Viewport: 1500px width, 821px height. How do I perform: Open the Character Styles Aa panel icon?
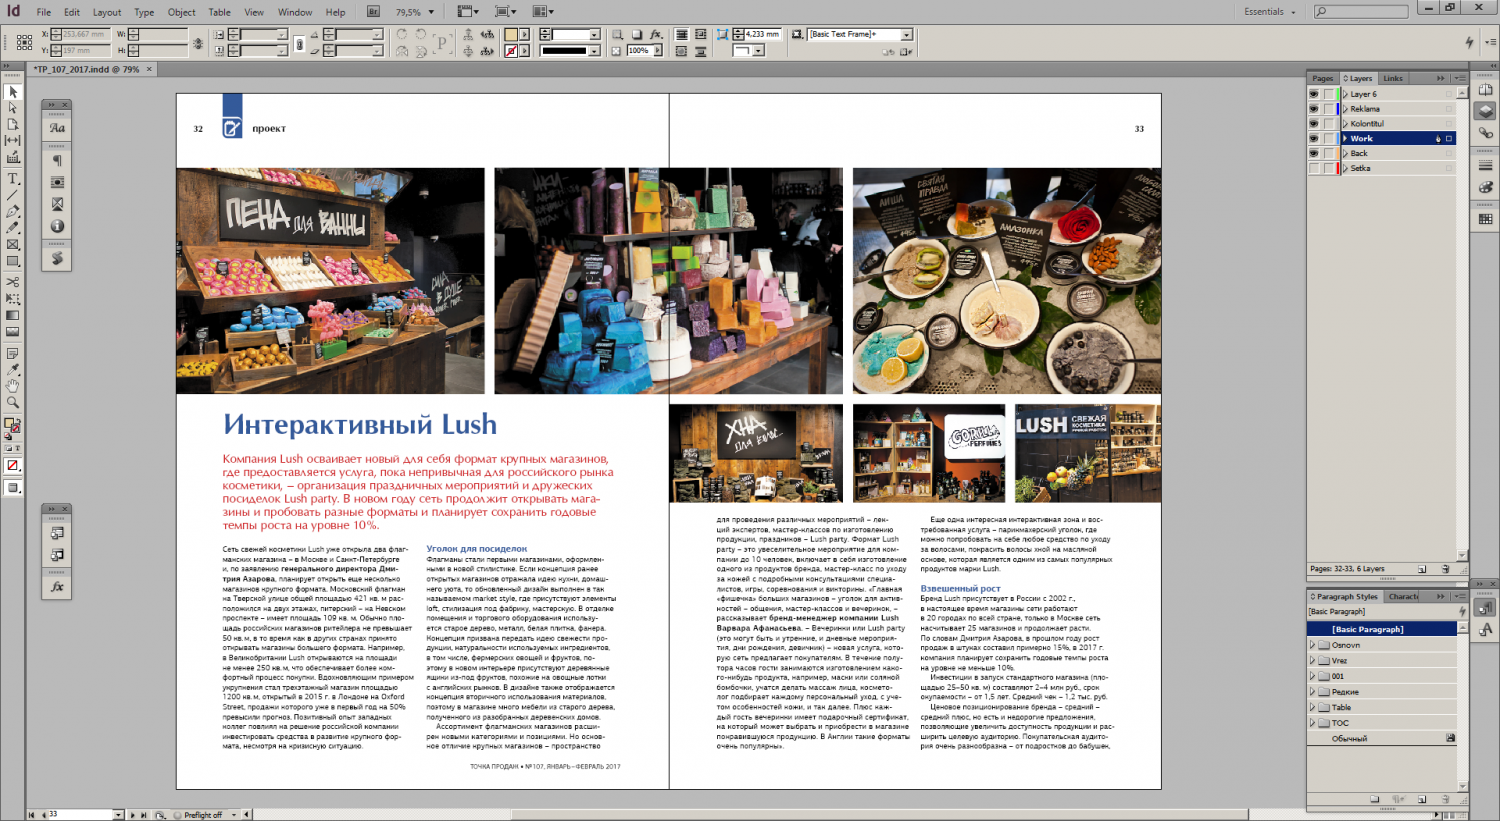(57, 128)
